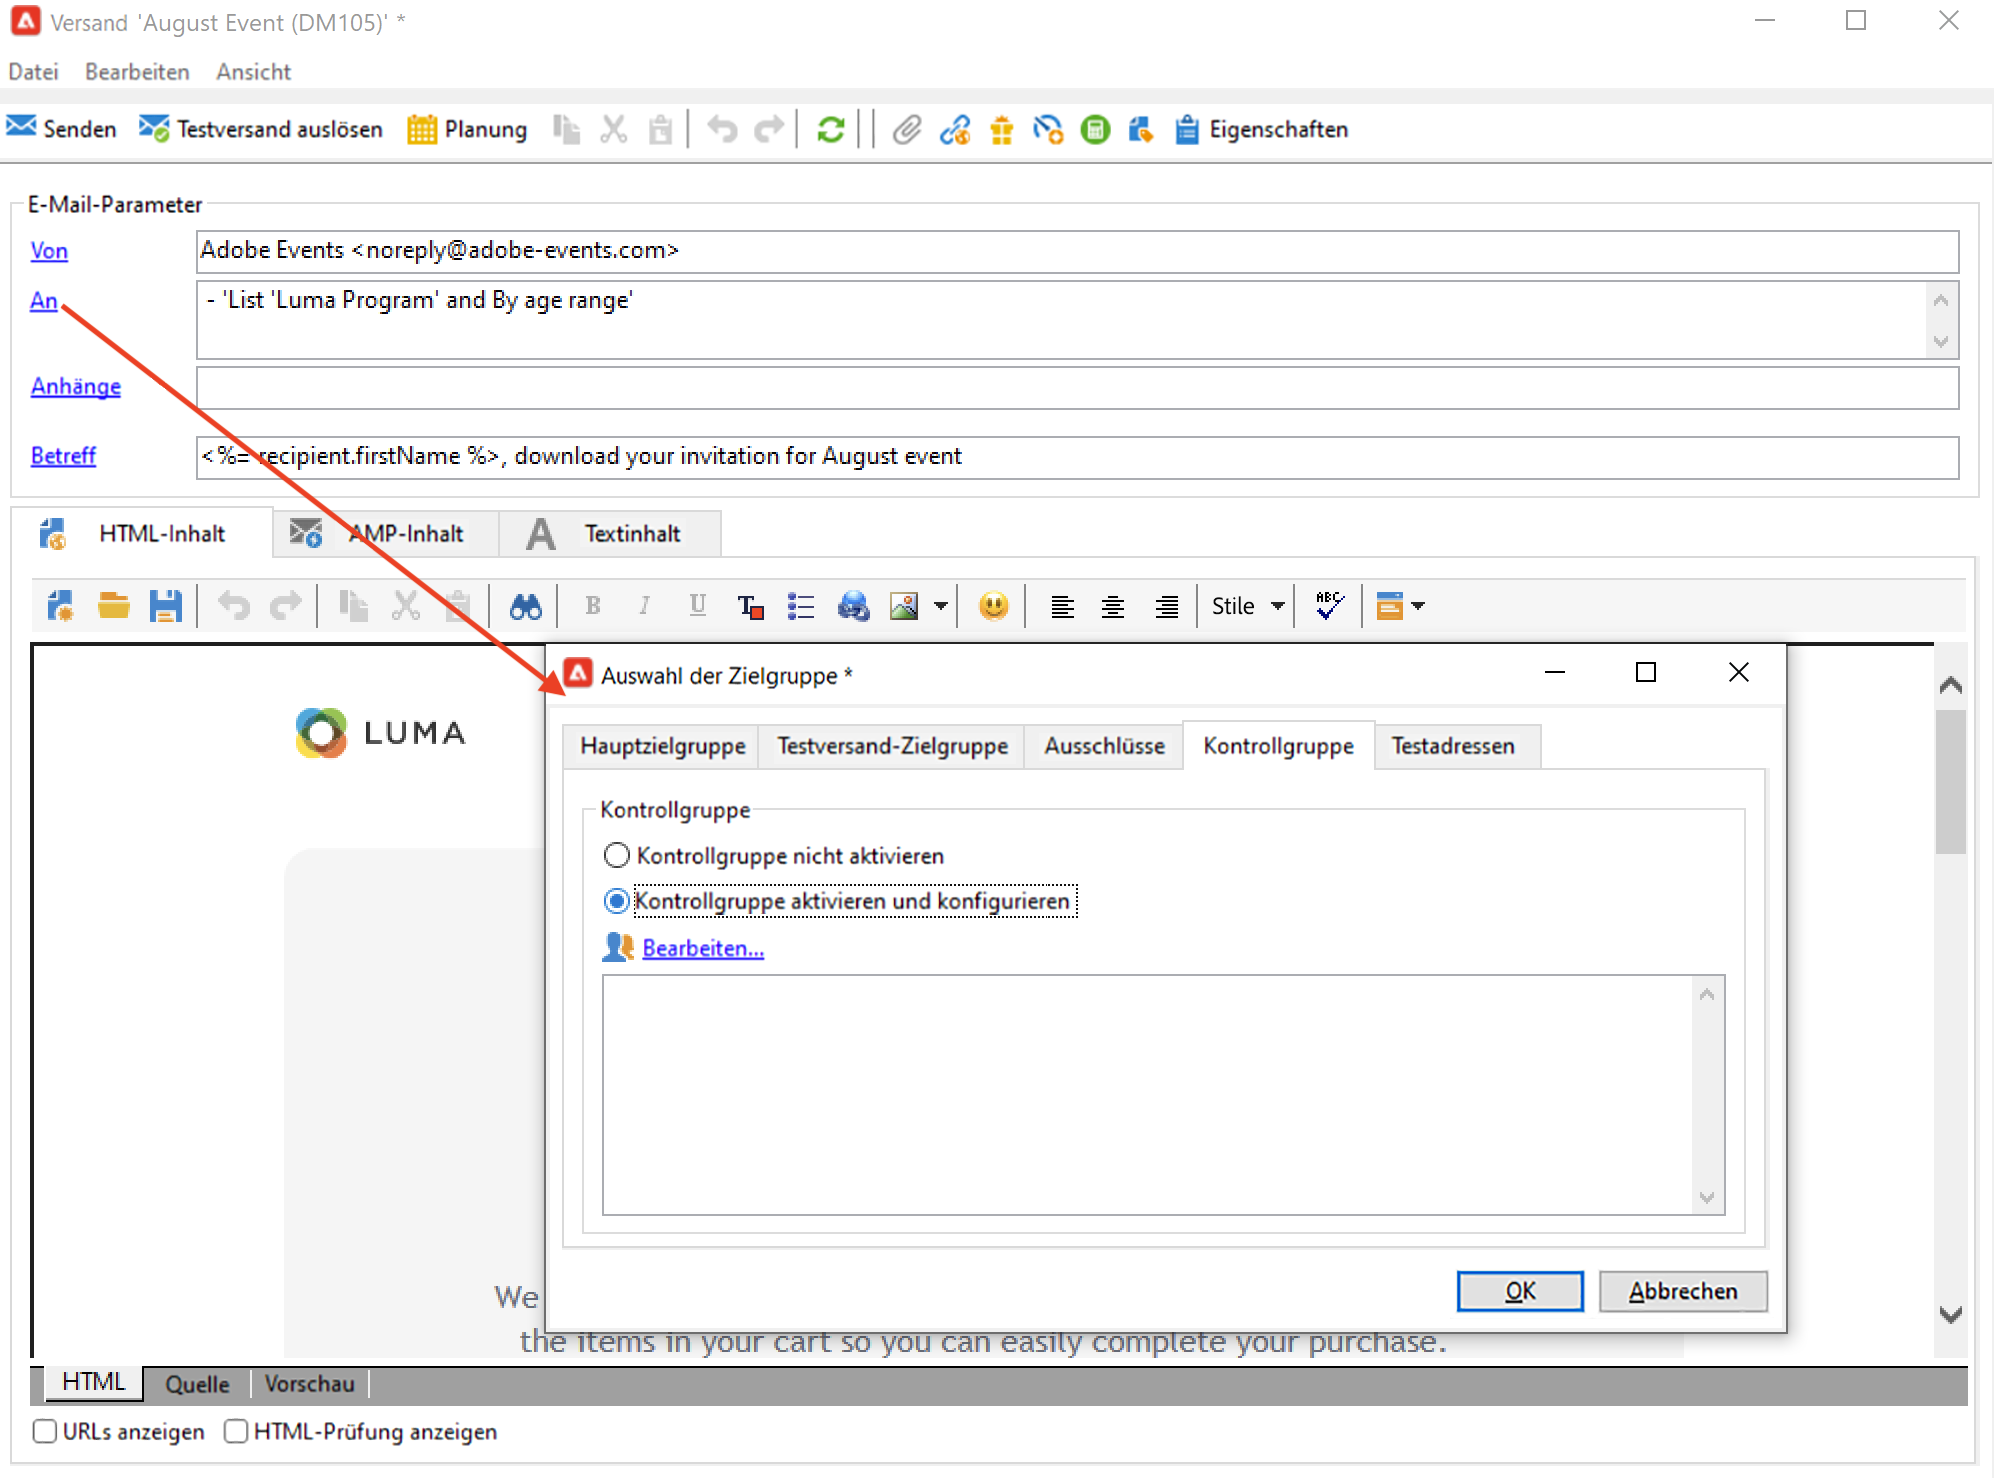The width and height of the screenshot is (1994, 1478).
Task: Click the paperclip attachment icon
Action: (906, 130)
